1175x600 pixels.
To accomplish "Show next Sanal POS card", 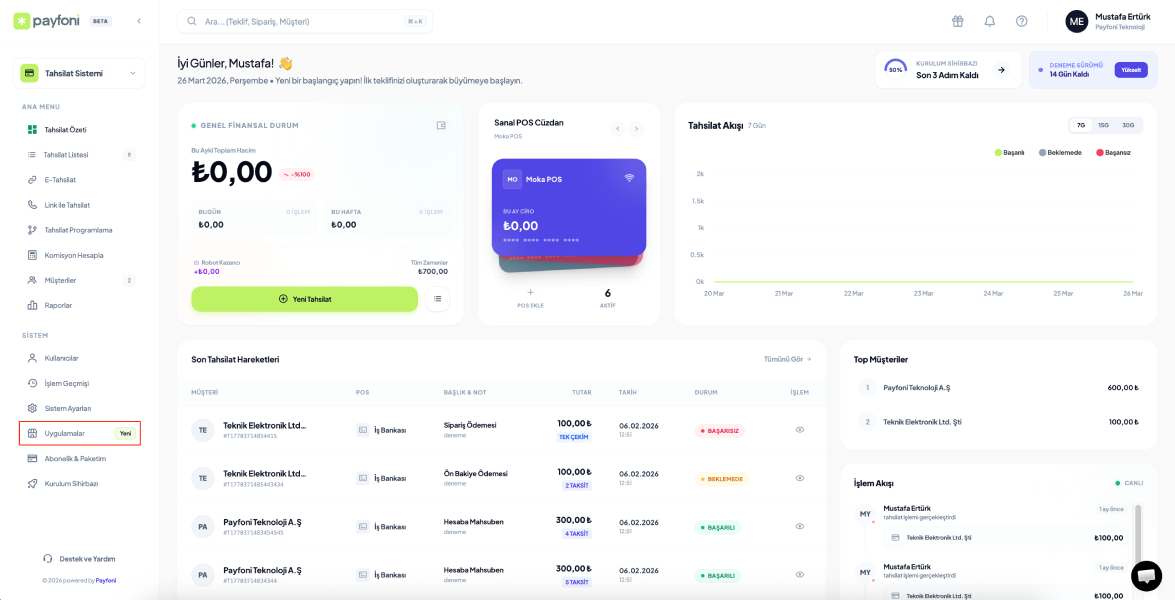I will (x=636, y=129).
